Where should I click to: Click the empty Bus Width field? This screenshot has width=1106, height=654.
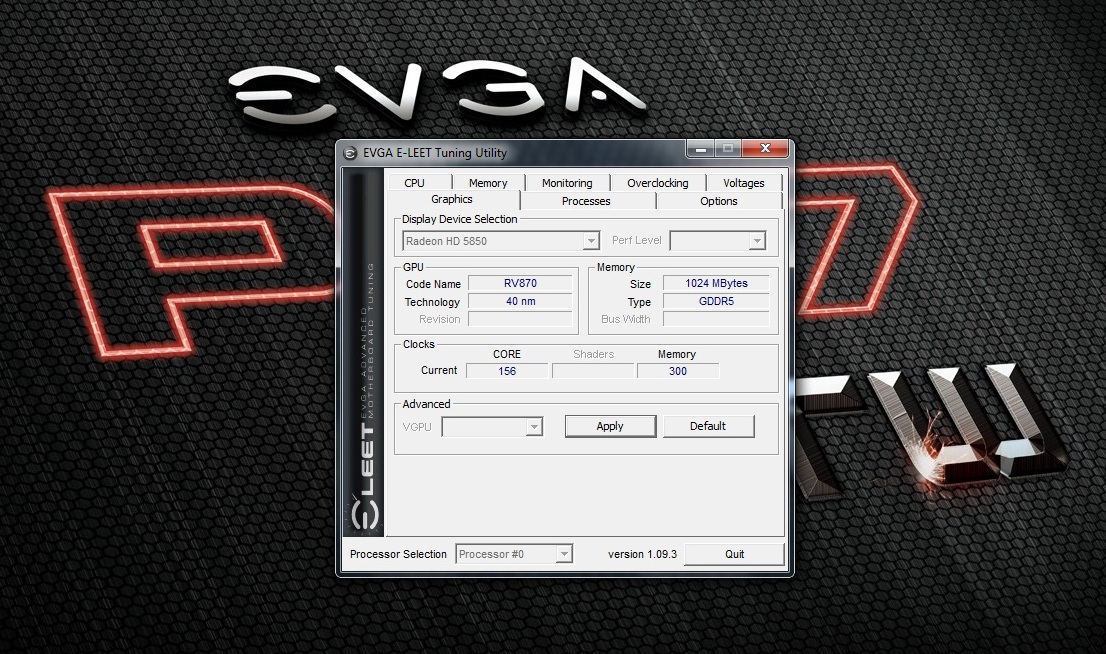[x=716, y=320]
